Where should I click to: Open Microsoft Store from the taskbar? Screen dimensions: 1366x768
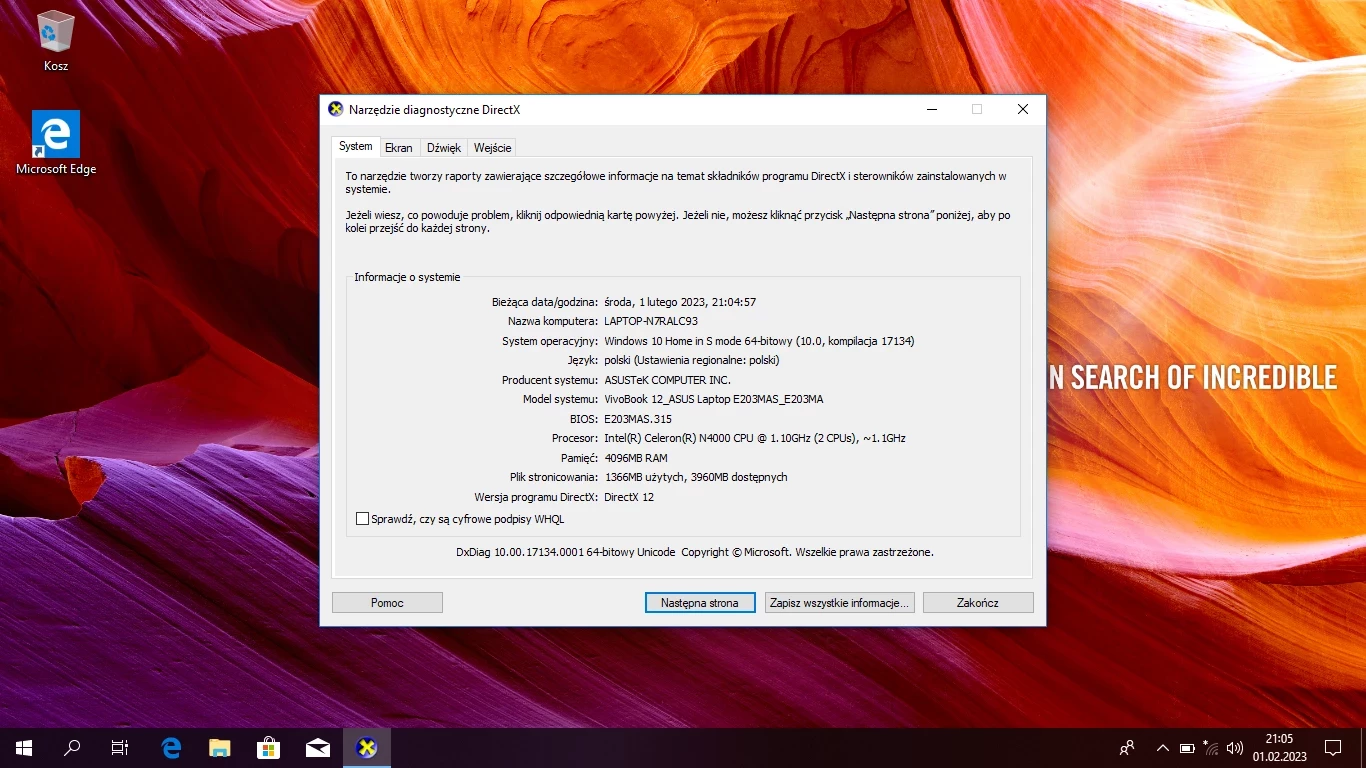[x=269, y=747]
